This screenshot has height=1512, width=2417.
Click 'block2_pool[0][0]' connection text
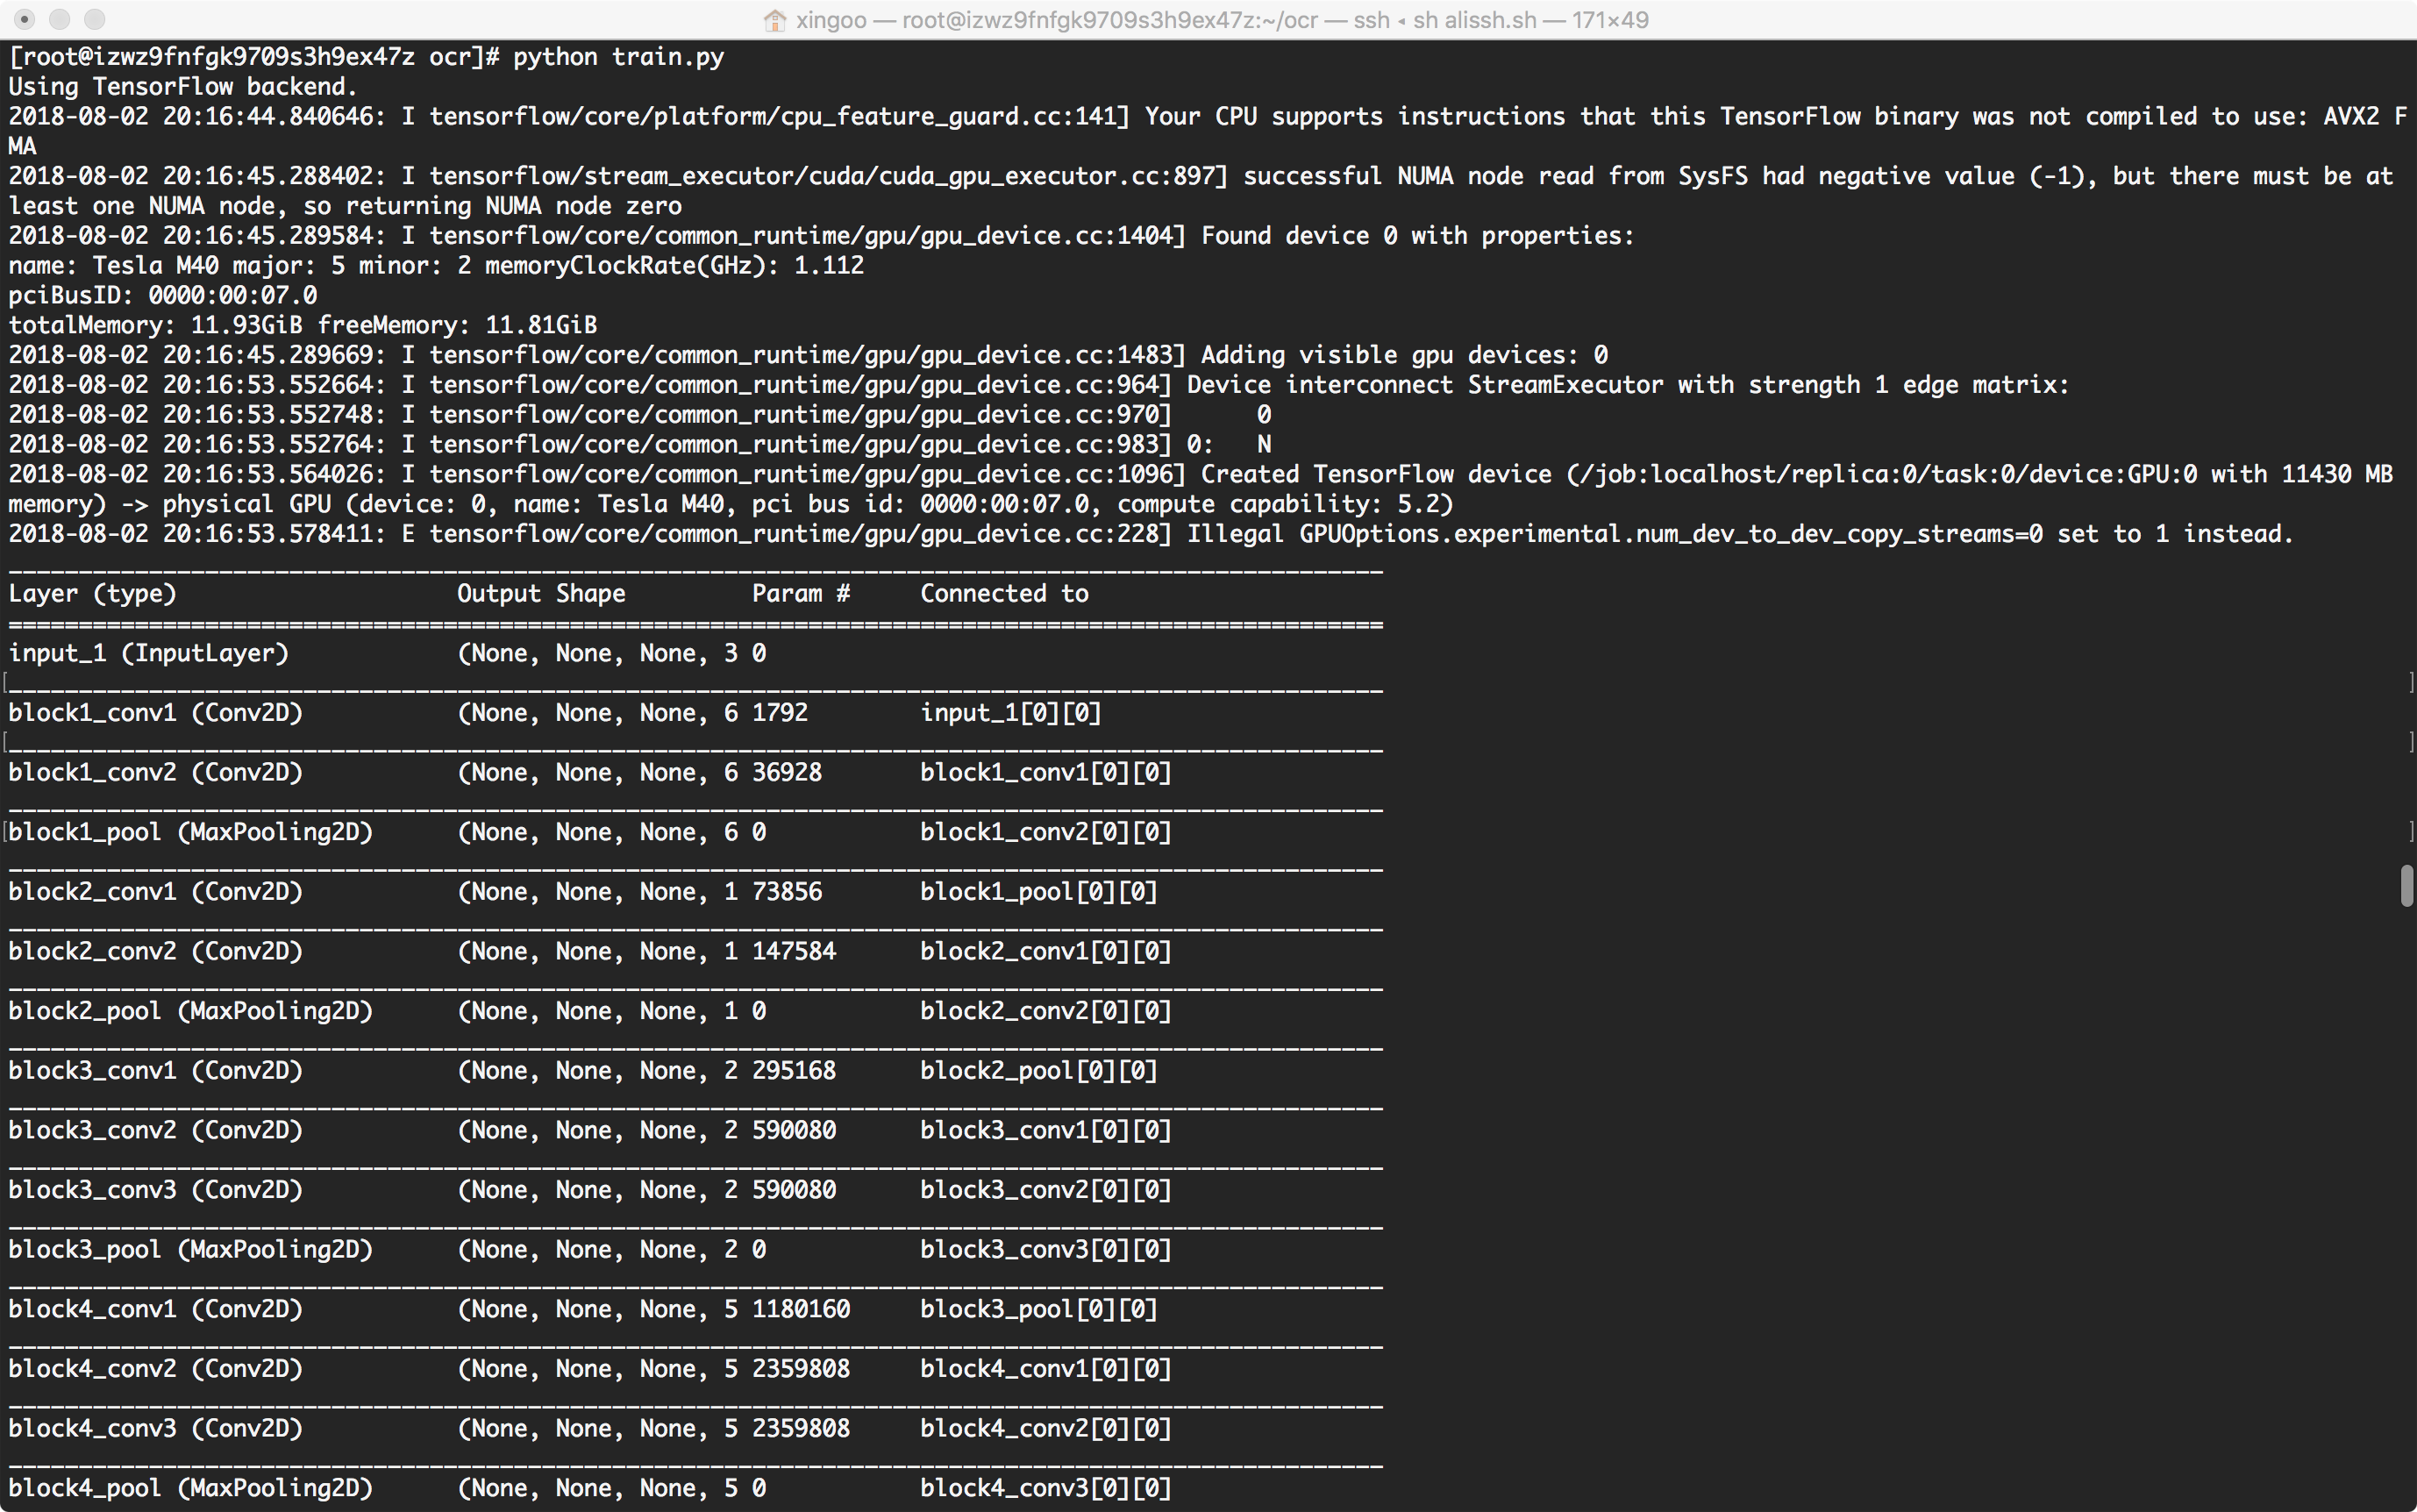tap(1039, 1071)
